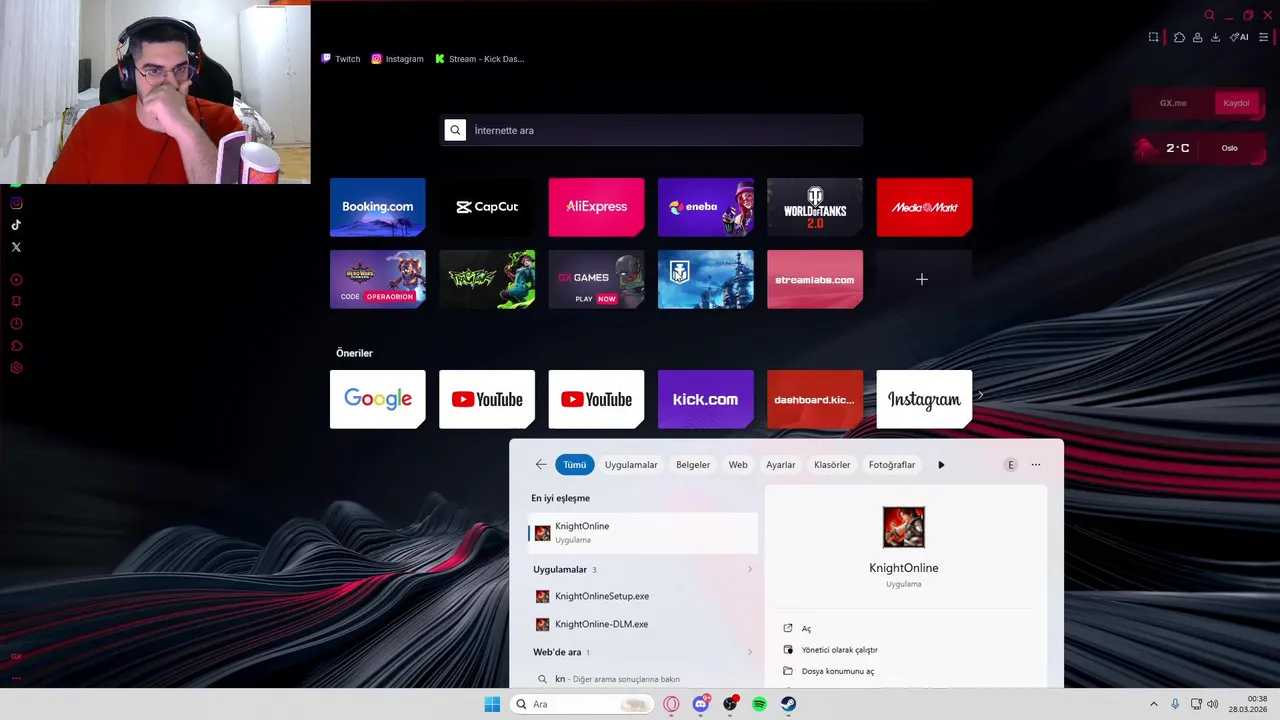Open the downloads icon in toolbar
This screenshot has width=1280, height=720.
(1215, 37)
